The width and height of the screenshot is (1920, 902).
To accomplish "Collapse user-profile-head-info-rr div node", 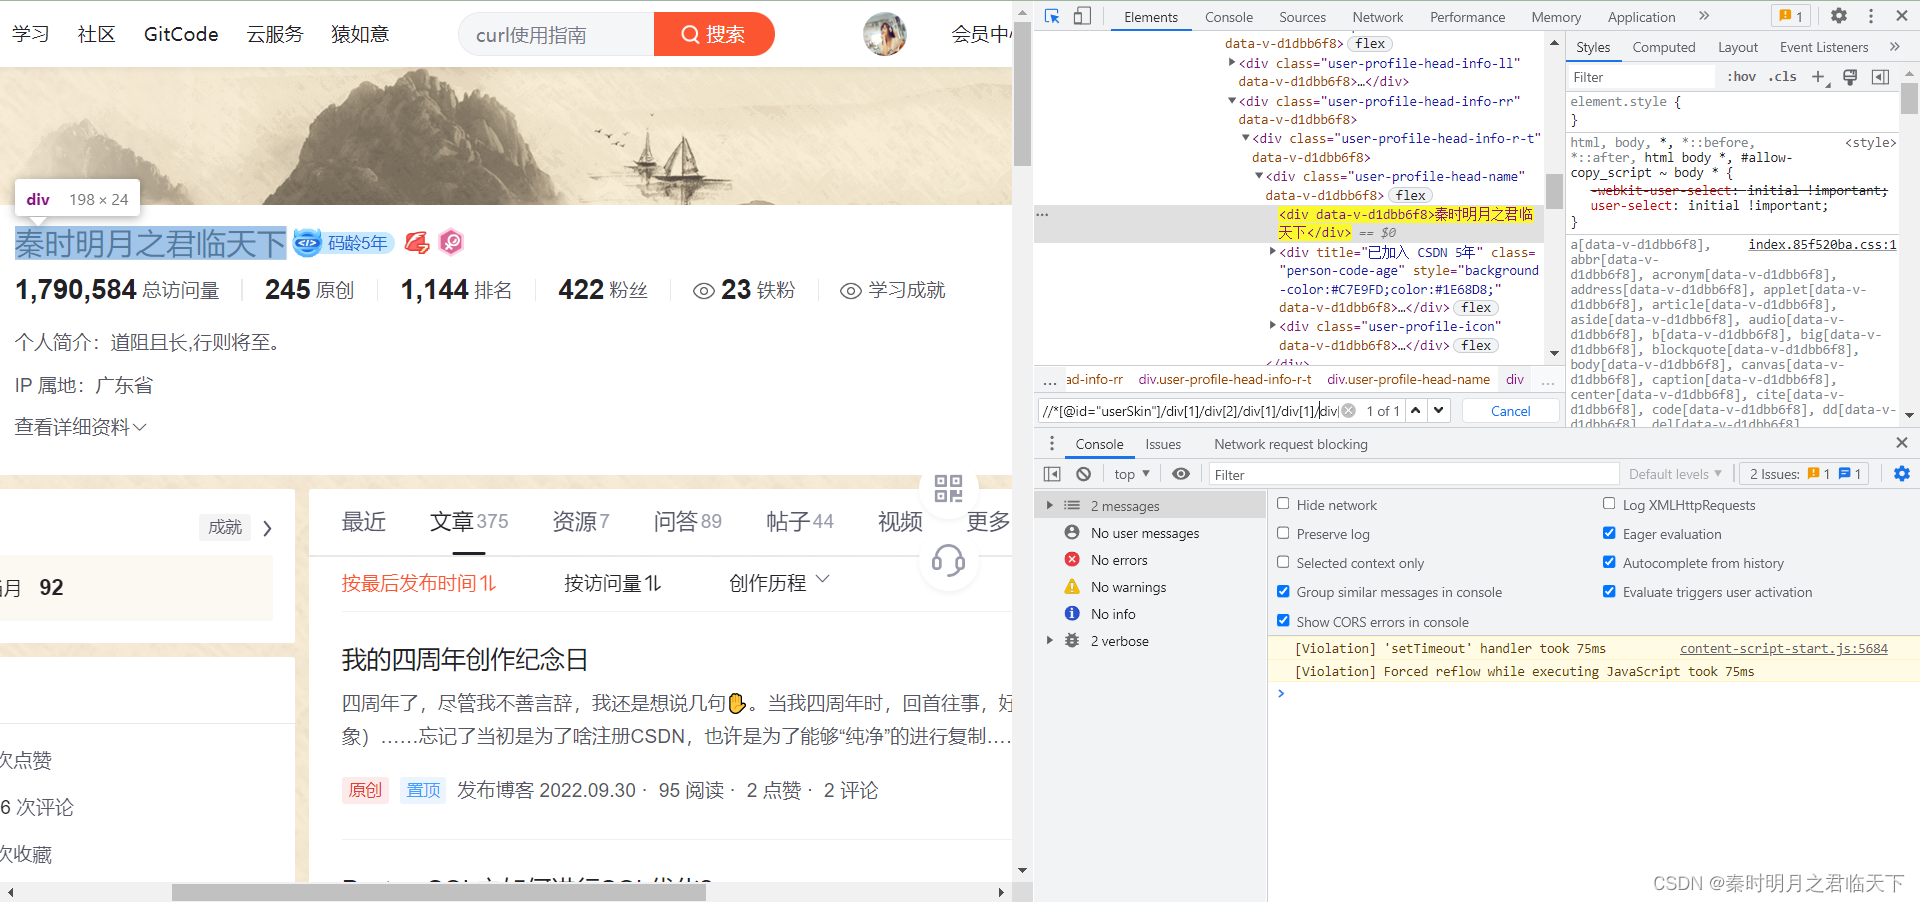I will coord(1232,100).
